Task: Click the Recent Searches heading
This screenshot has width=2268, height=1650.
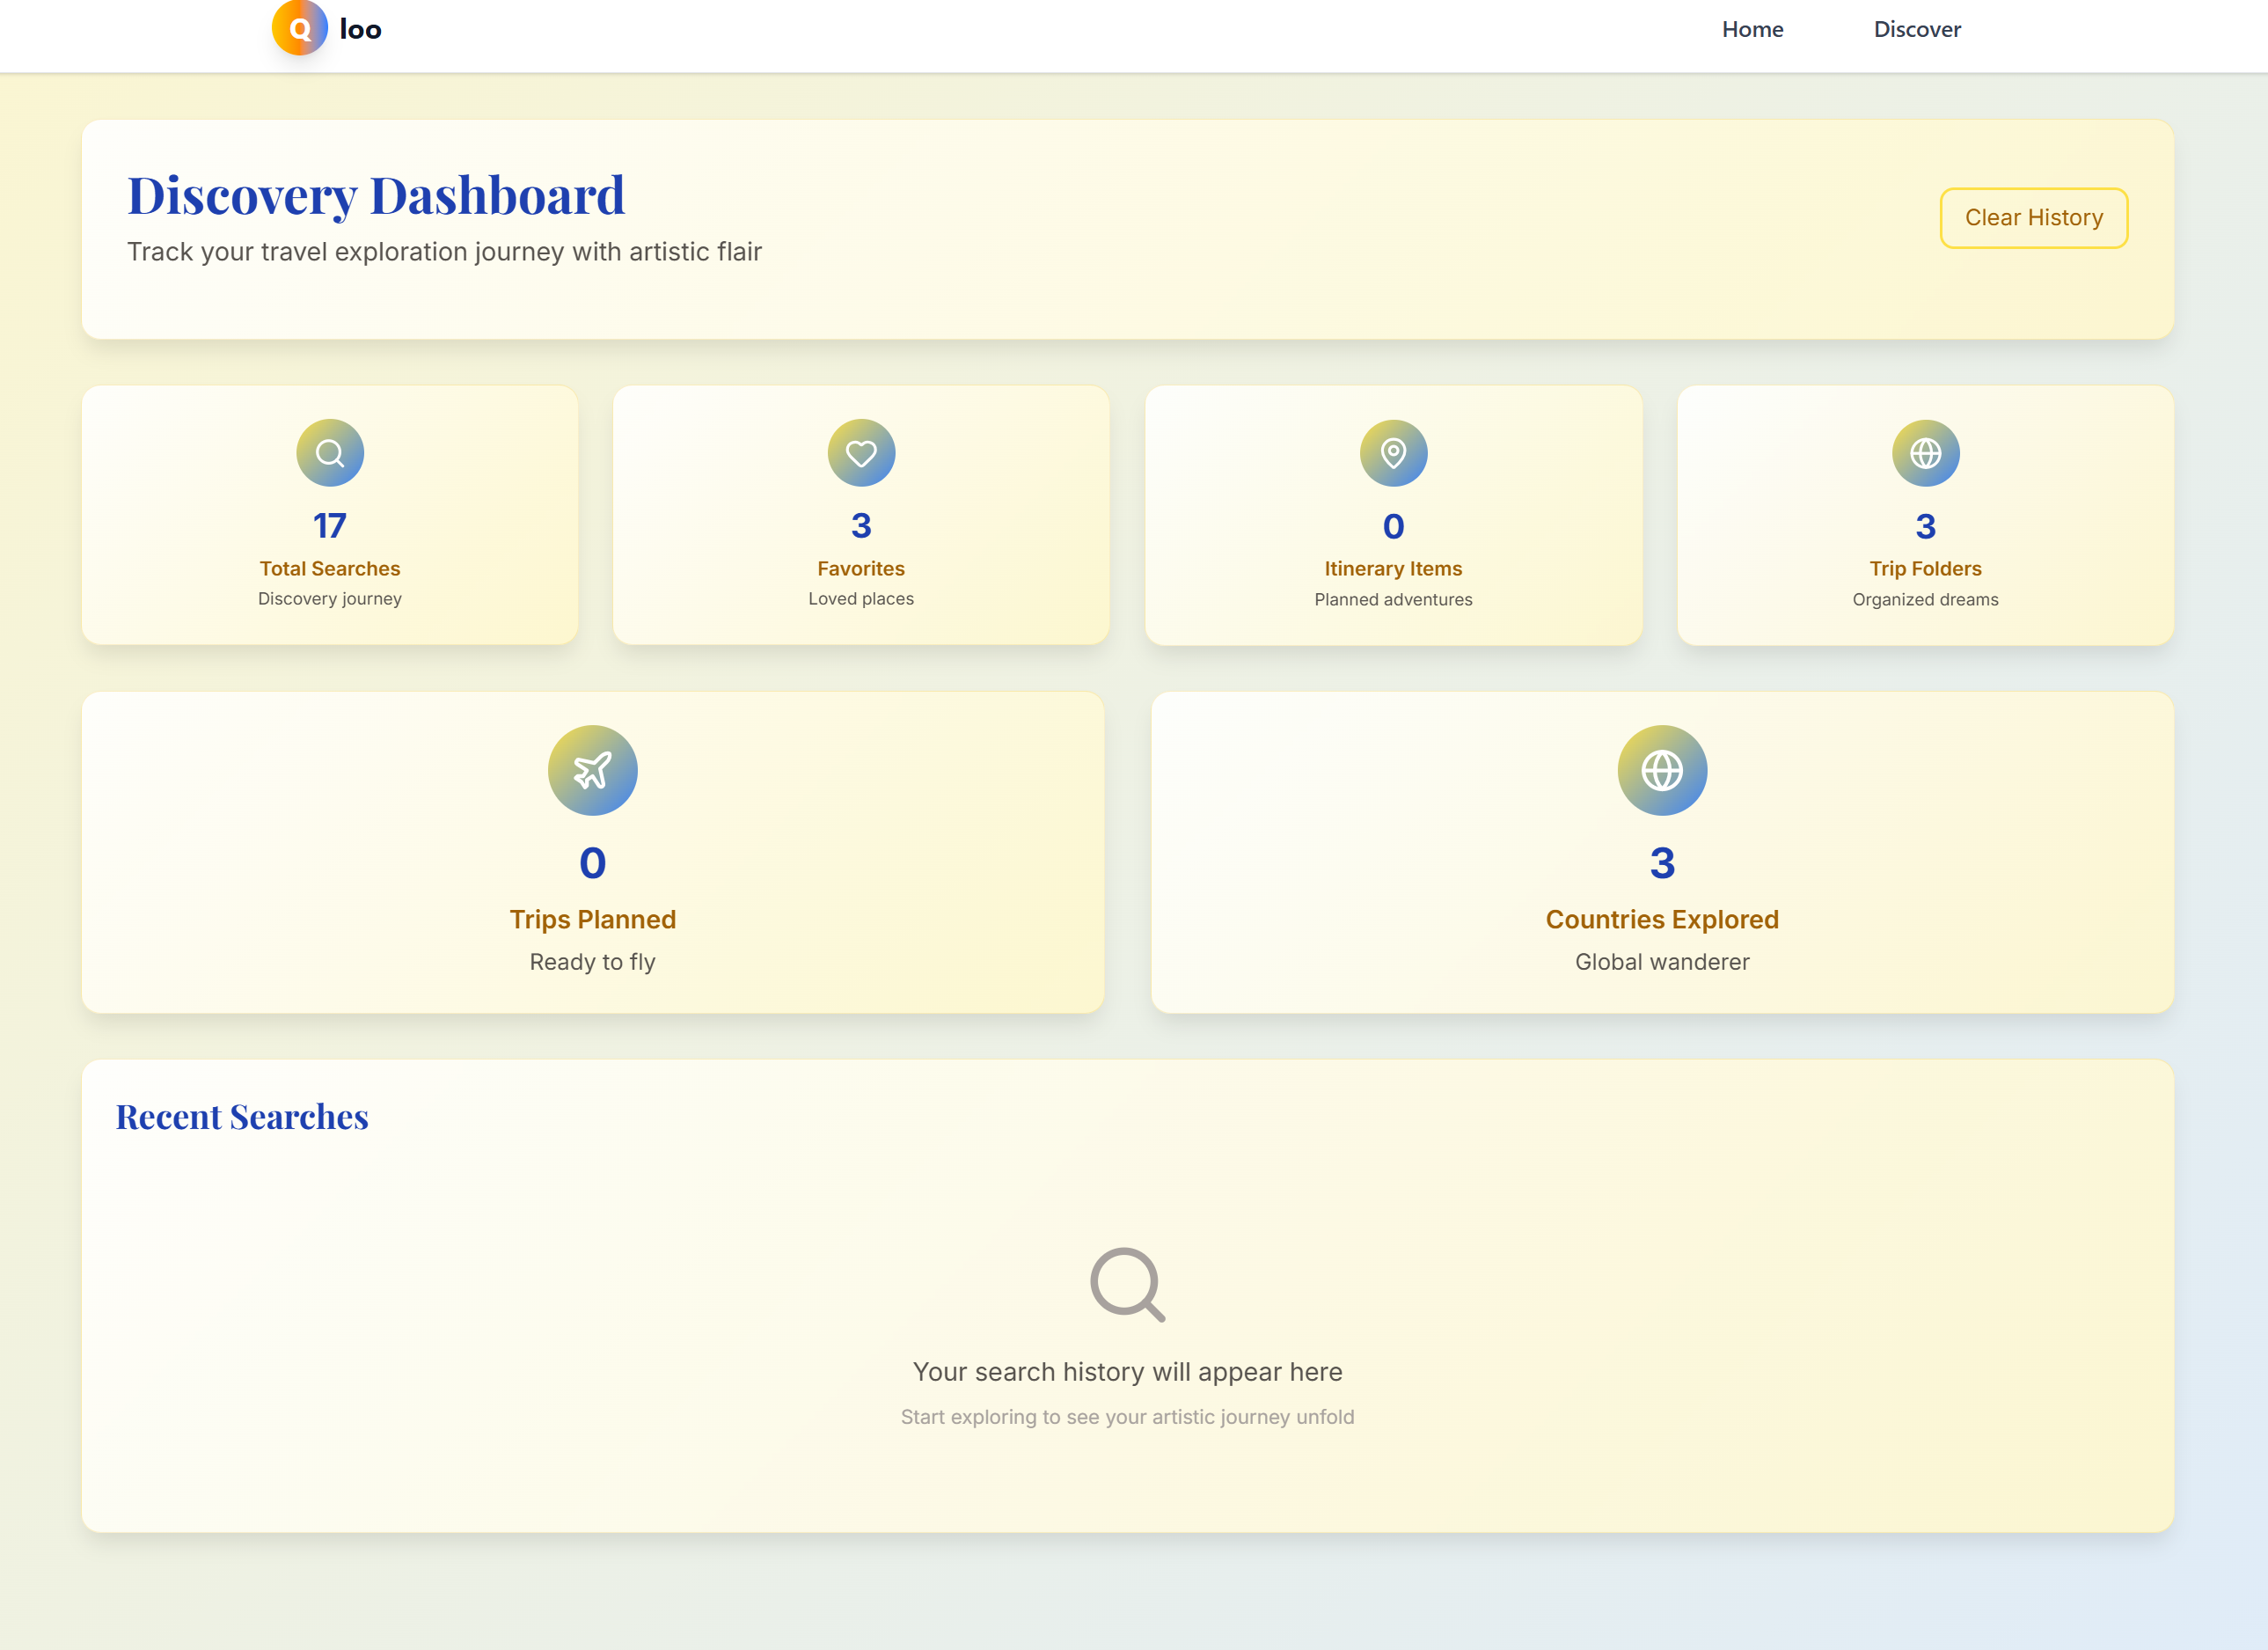Action: pos(242,1116)
